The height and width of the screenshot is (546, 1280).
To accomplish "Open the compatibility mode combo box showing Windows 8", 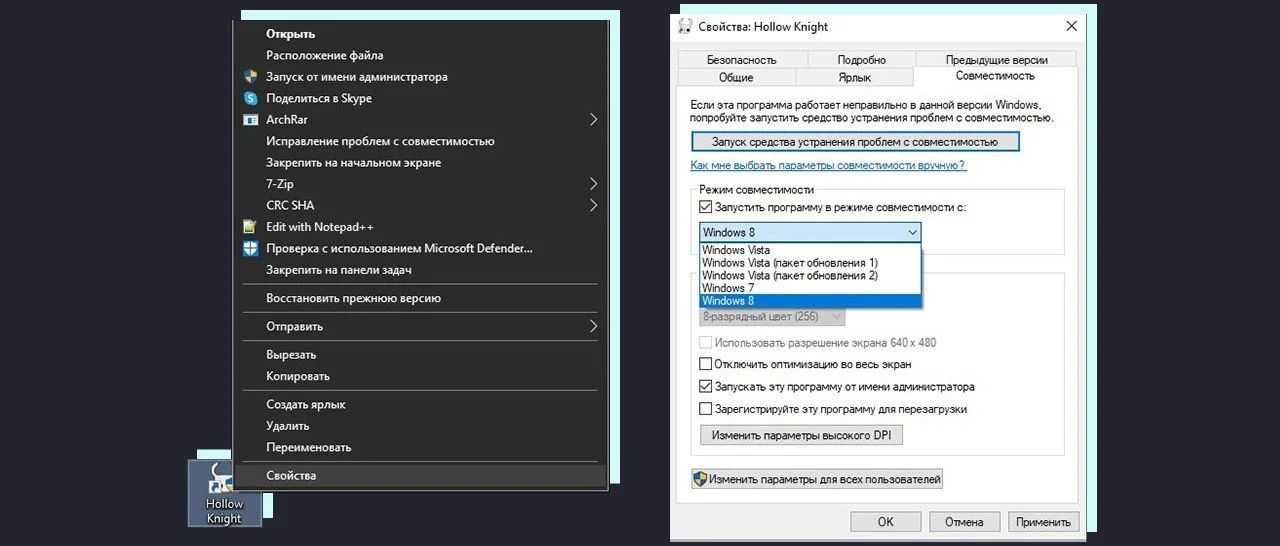I will (x=810, y=232).
